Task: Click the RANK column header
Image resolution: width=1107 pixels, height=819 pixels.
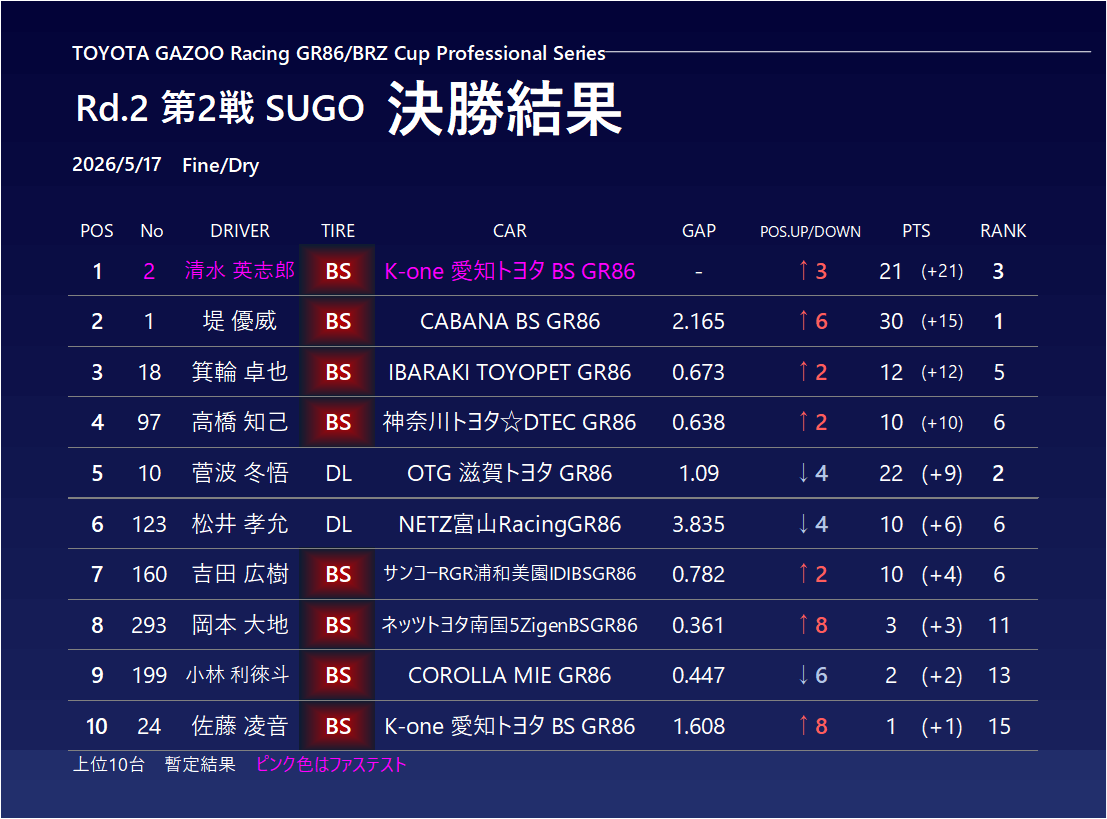Action: pyautogui.click(x=1003, y=231)
